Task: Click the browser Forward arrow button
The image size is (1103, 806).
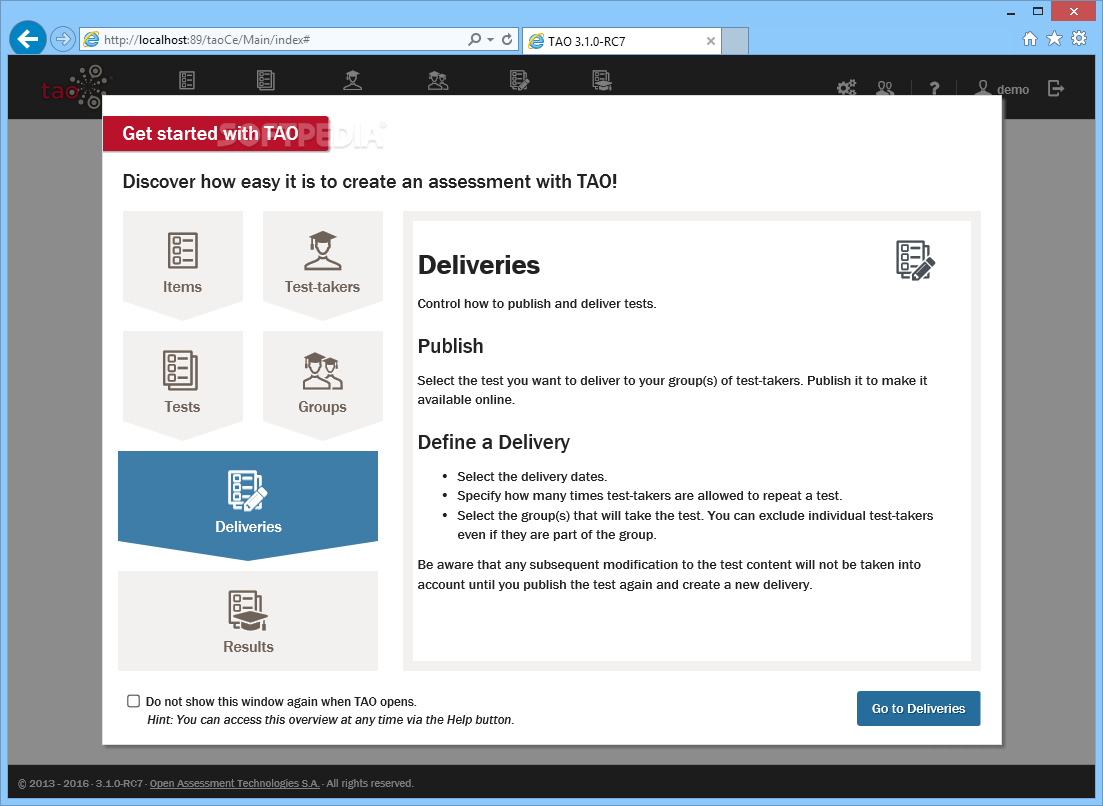Action: coord(63,39)
